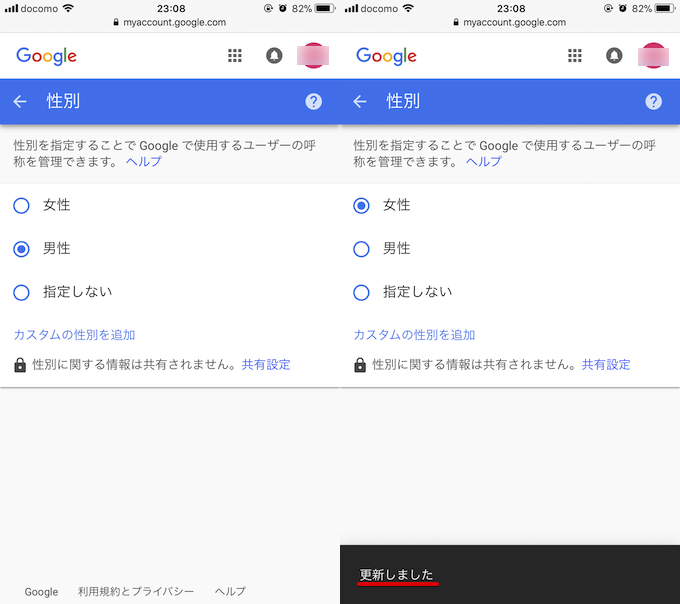
Task: Select 指定しない radio button in left screen
Action: tap(21, 292)
